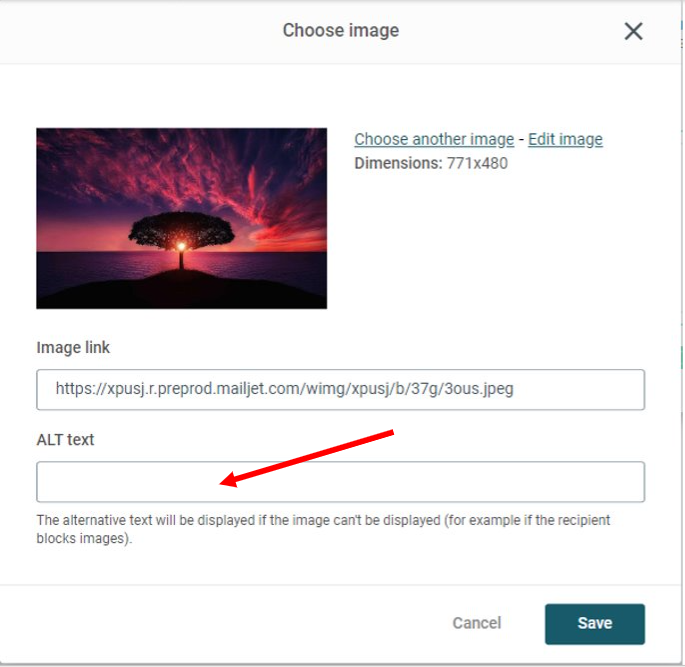Screen dimensions: 685x667
Task: Click the alternative text helper description
Action: pos(323,529)
